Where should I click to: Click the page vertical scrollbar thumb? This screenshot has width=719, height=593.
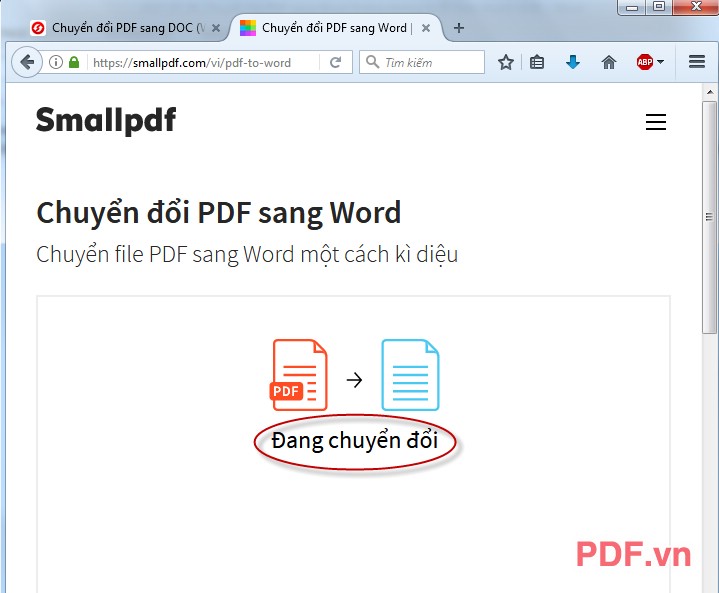click(x=709, y=217)
